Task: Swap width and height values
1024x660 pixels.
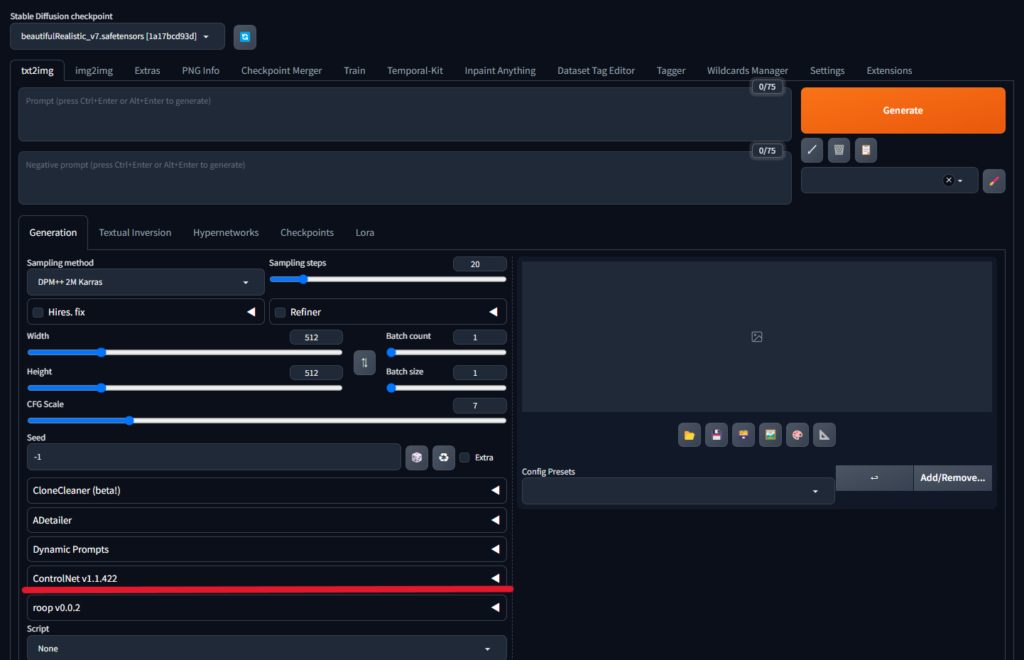Action: 364,362
